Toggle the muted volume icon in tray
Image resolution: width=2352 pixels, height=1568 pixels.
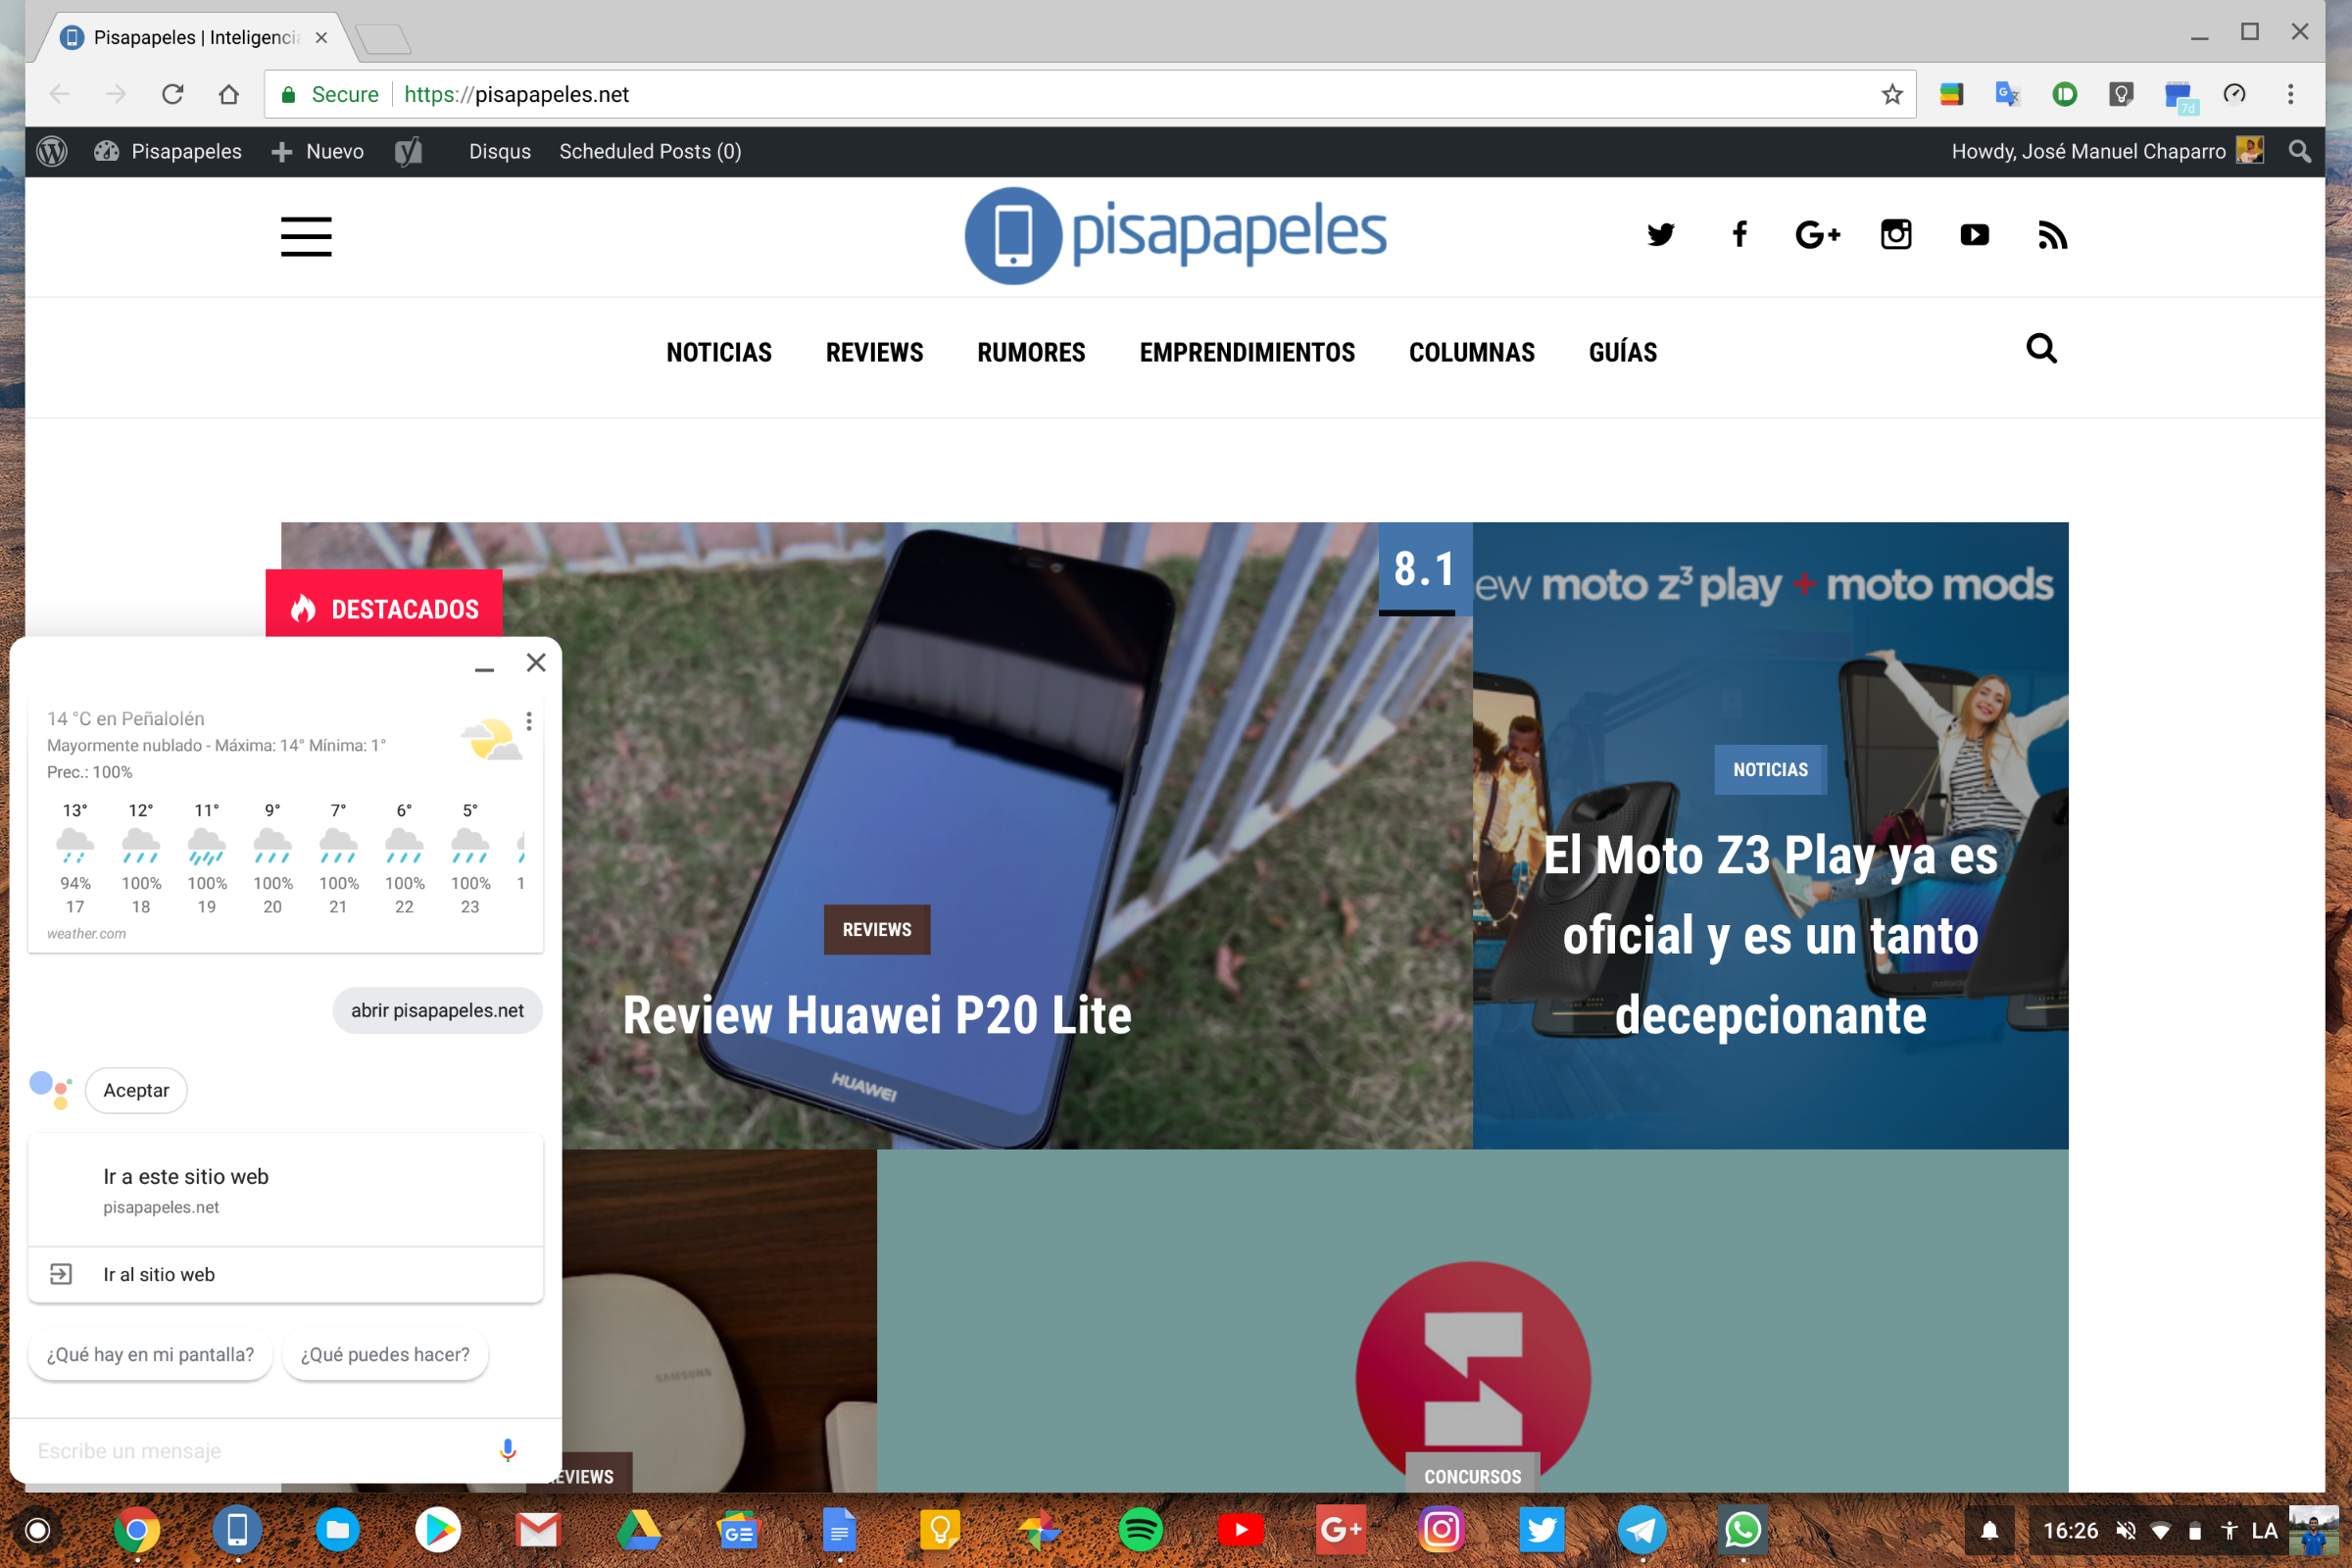pos(2126,1531)
